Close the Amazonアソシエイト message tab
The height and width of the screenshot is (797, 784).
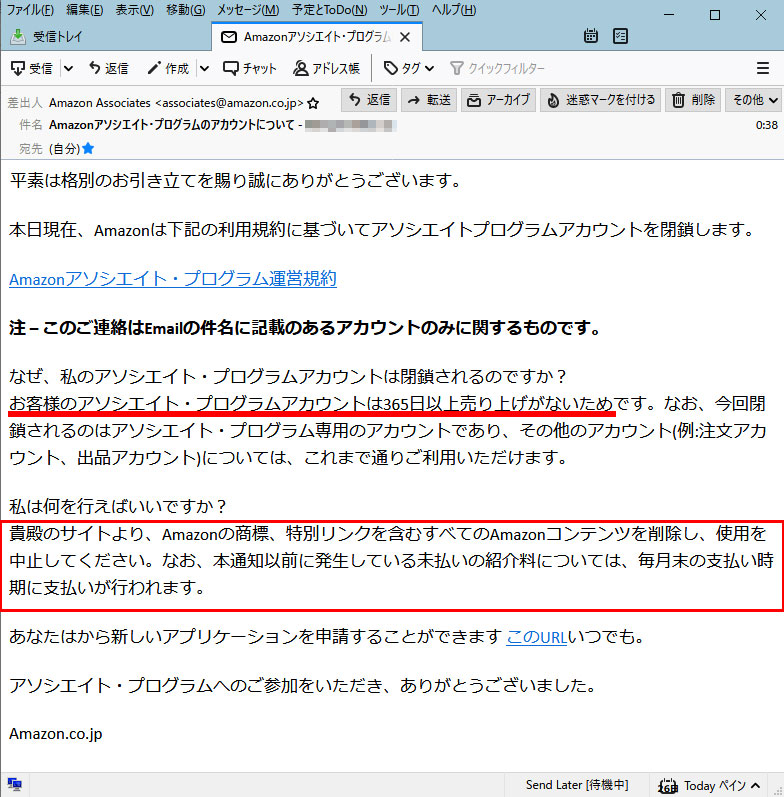click(x=405, y=37)
